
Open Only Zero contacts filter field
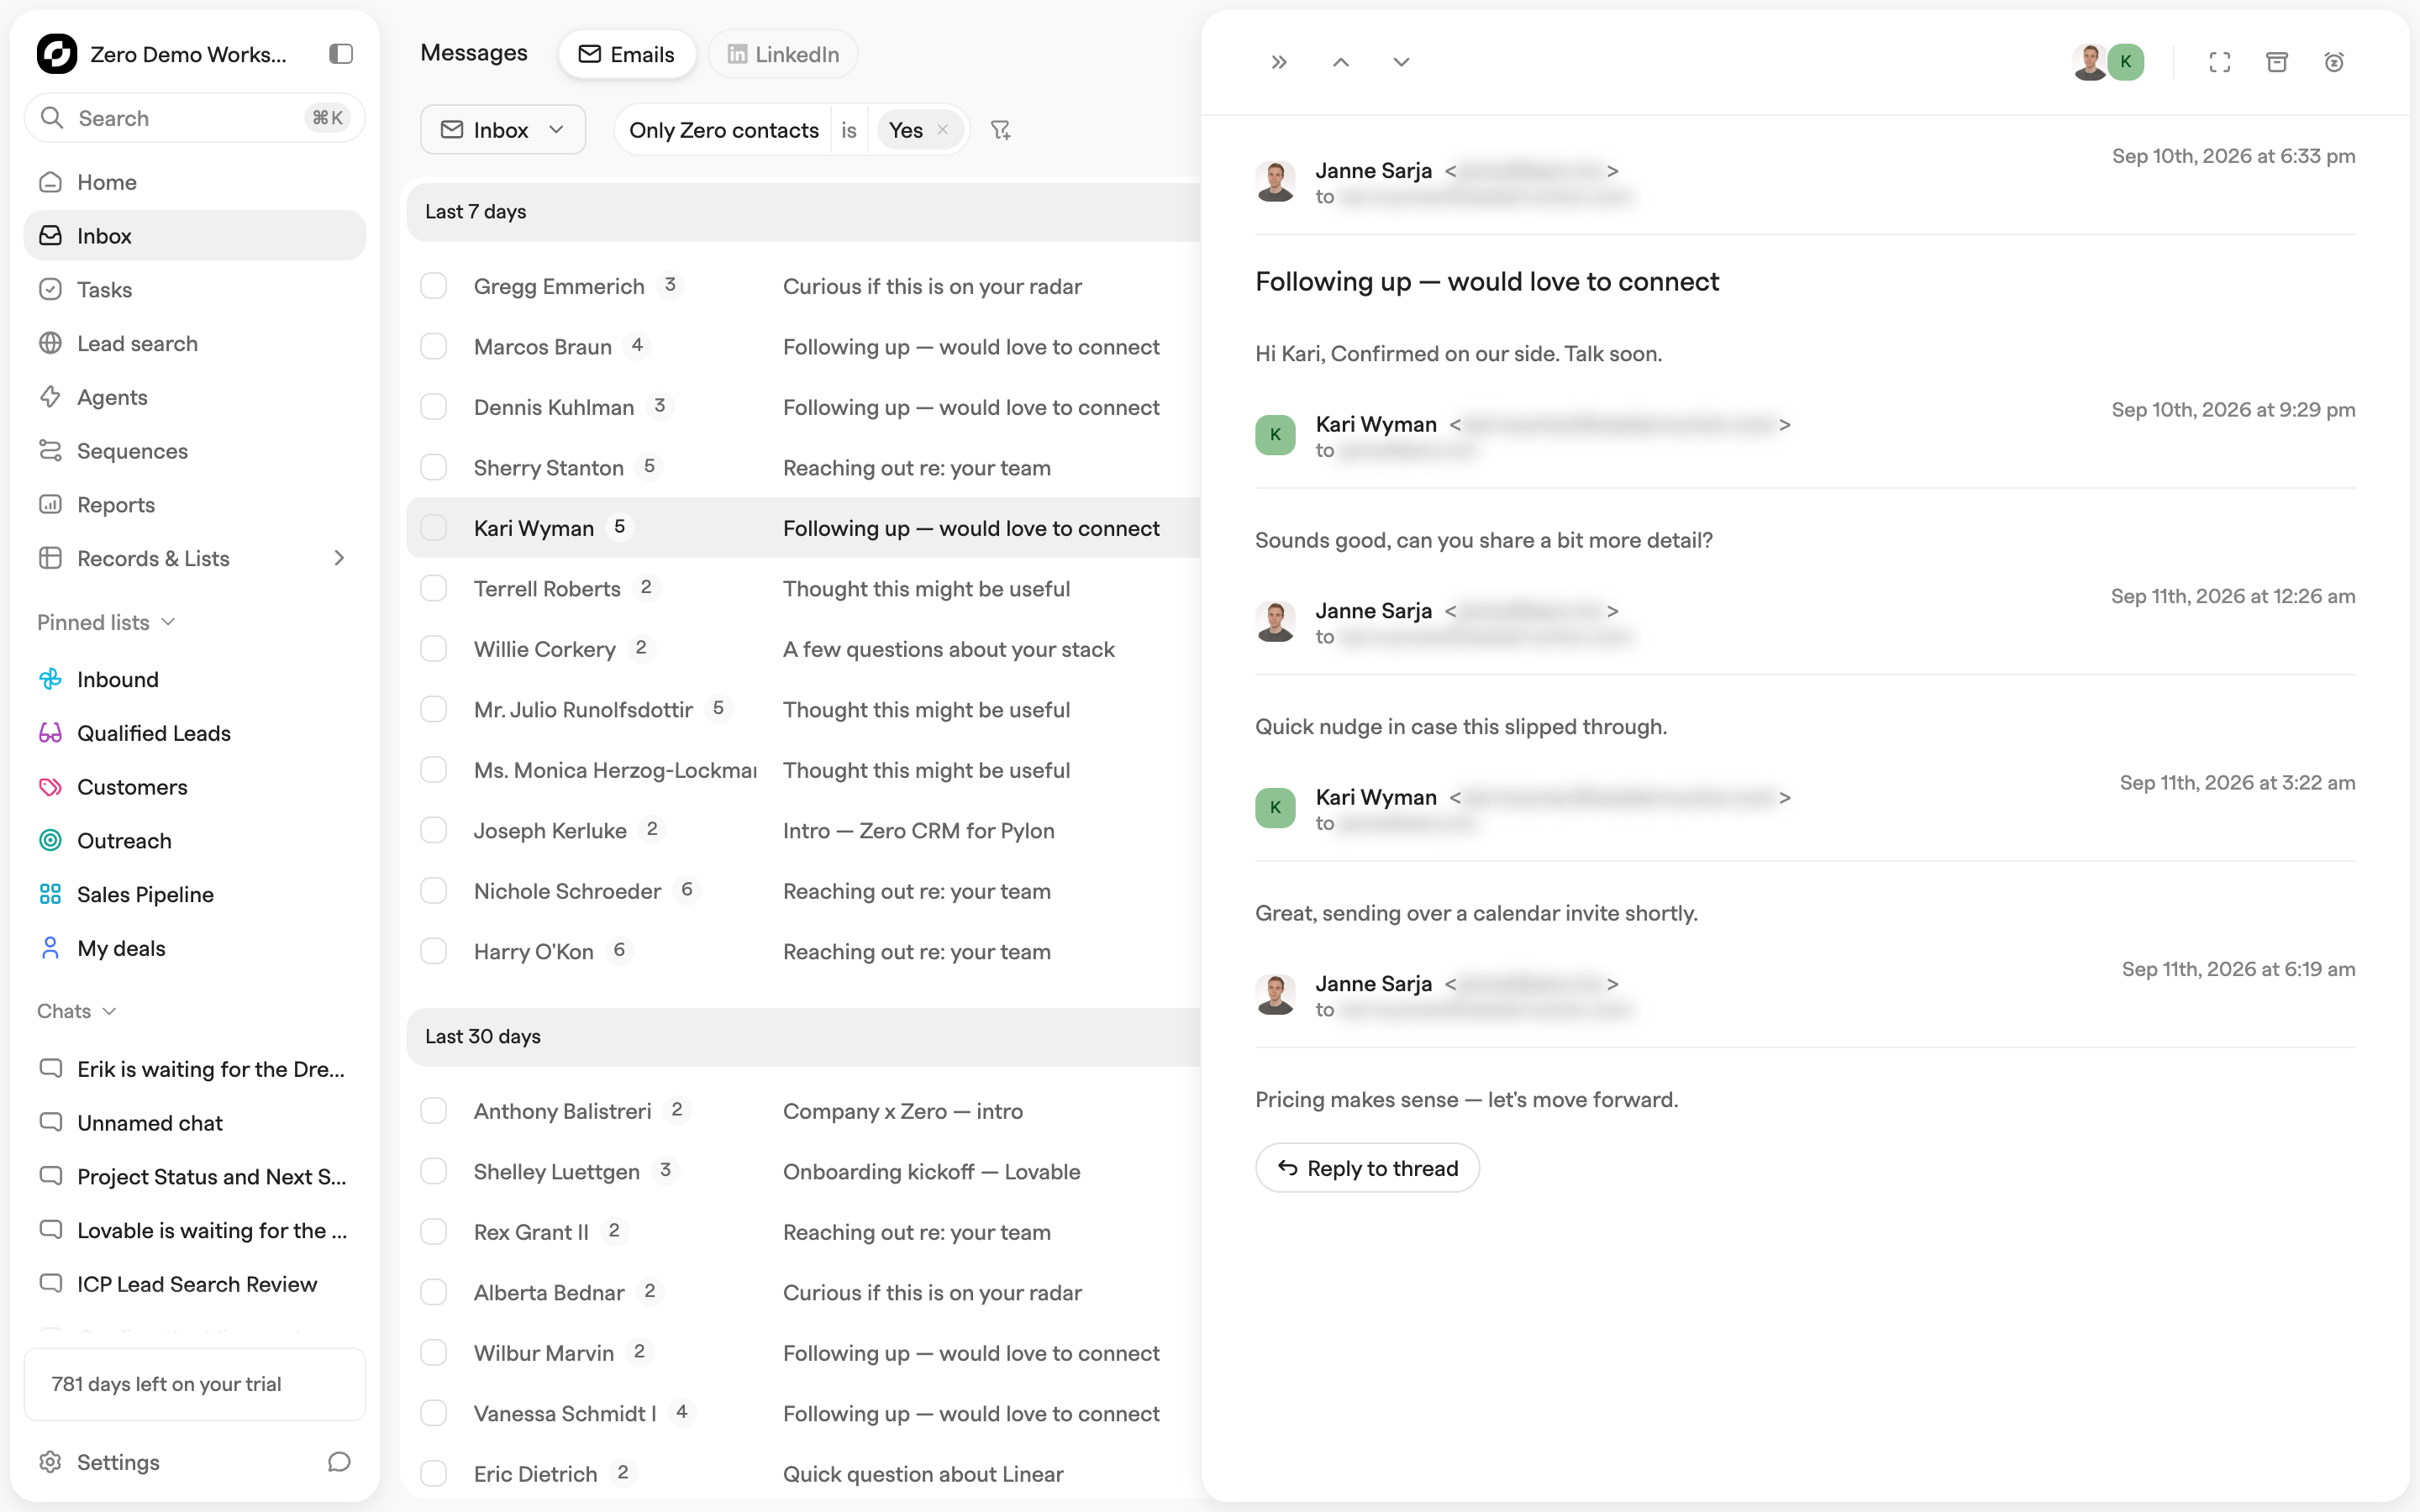[x=724, y=130]
